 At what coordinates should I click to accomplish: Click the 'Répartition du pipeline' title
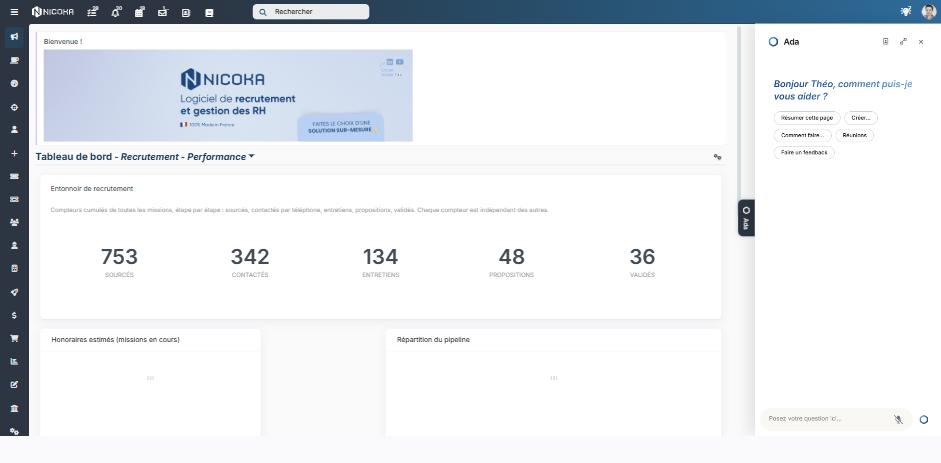433,340
